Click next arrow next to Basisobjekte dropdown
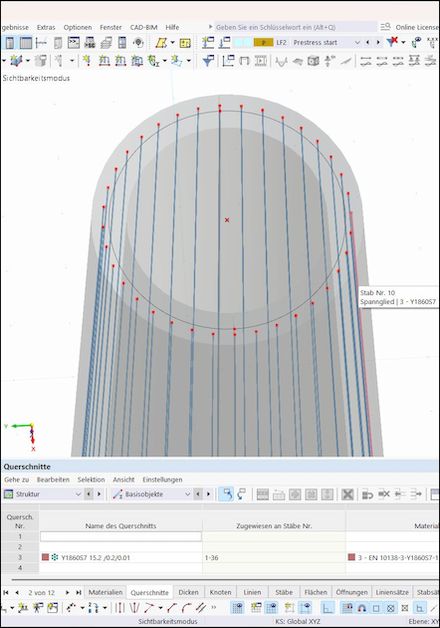Viewport: 440px width, 628px height. [x=208, y=494]
